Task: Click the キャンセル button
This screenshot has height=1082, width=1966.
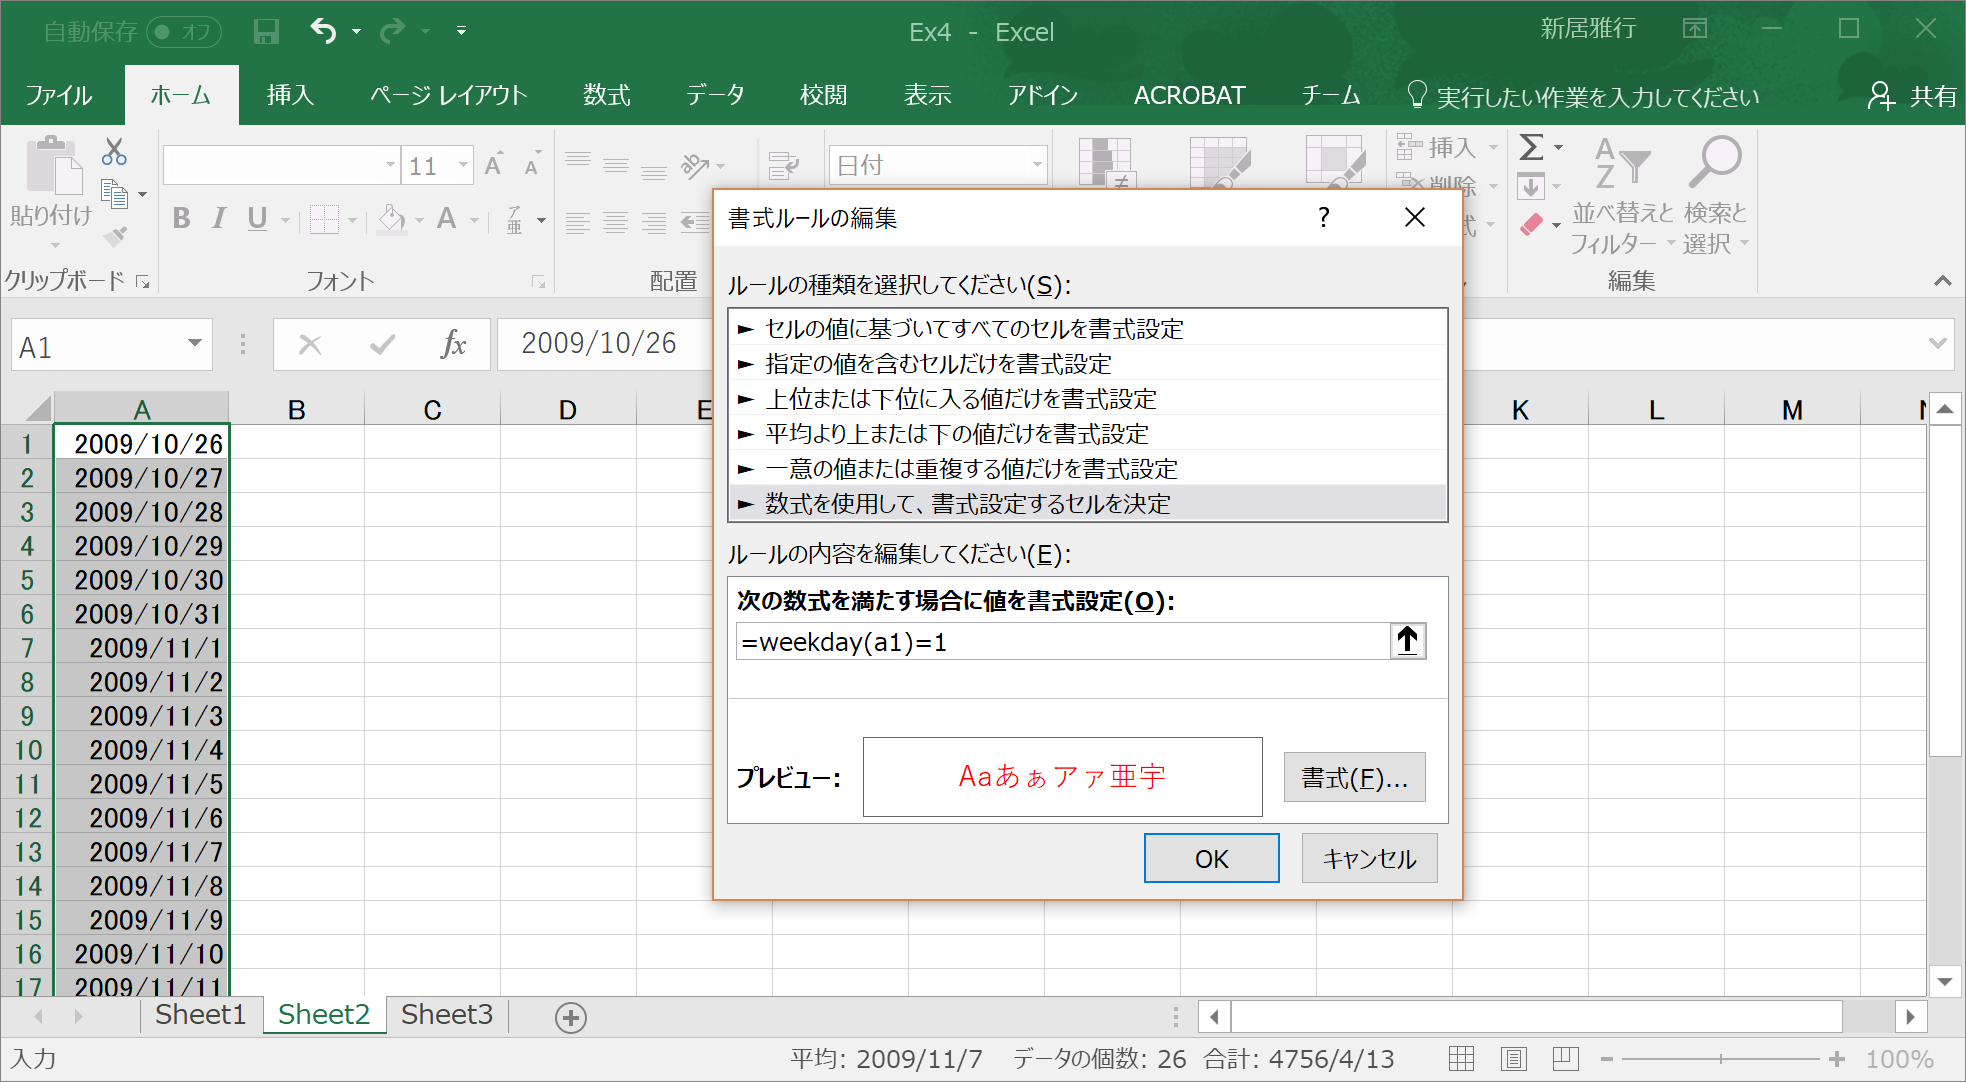Action: (x=1369, y=859)
